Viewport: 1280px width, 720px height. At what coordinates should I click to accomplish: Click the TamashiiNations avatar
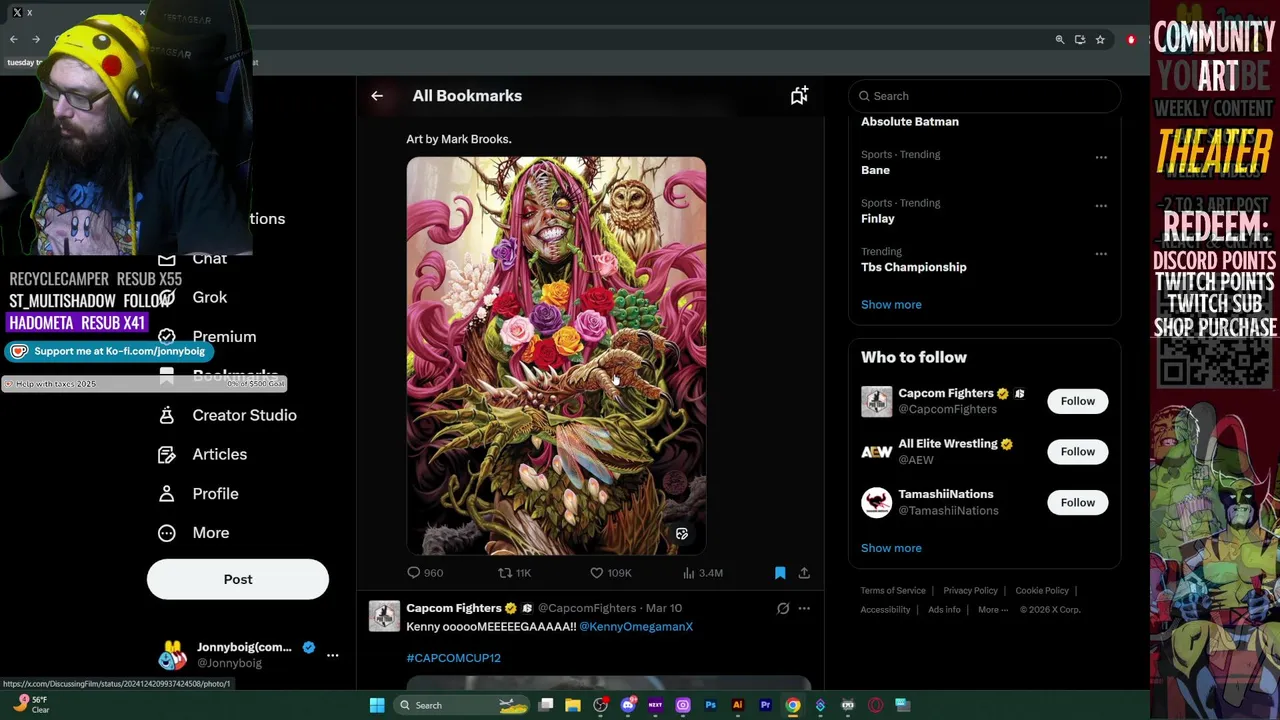[x=877, y=502]
